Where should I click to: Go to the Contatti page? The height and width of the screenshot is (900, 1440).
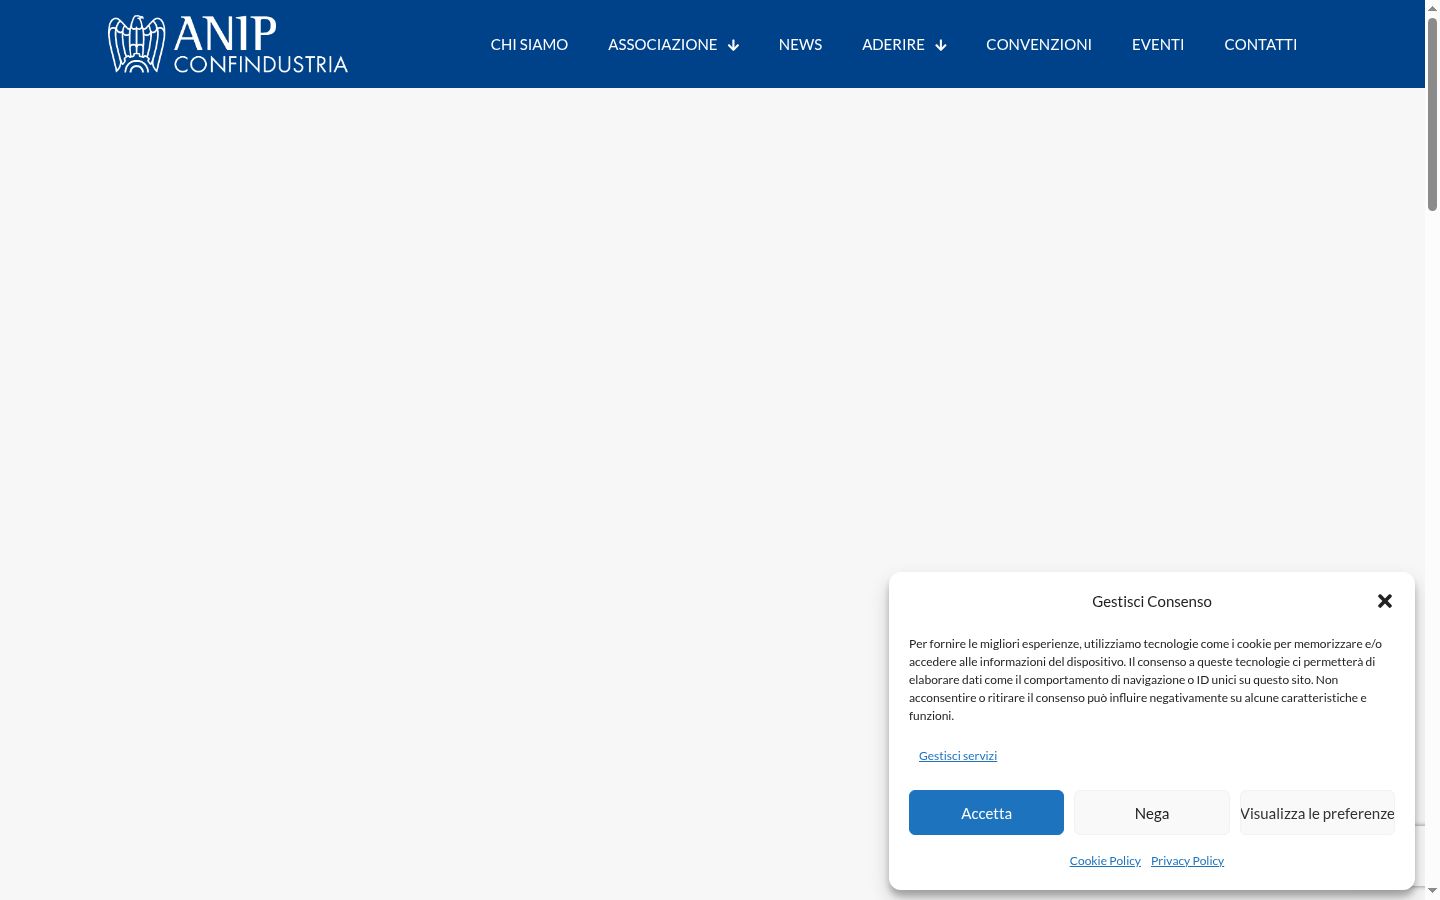(x=1260, y=44)
